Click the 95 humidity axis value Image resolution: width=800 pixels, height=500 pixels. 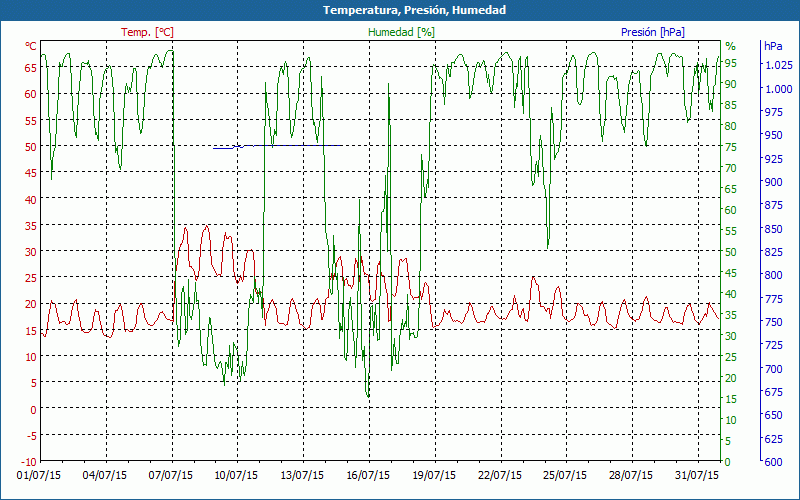click(731, 63)
